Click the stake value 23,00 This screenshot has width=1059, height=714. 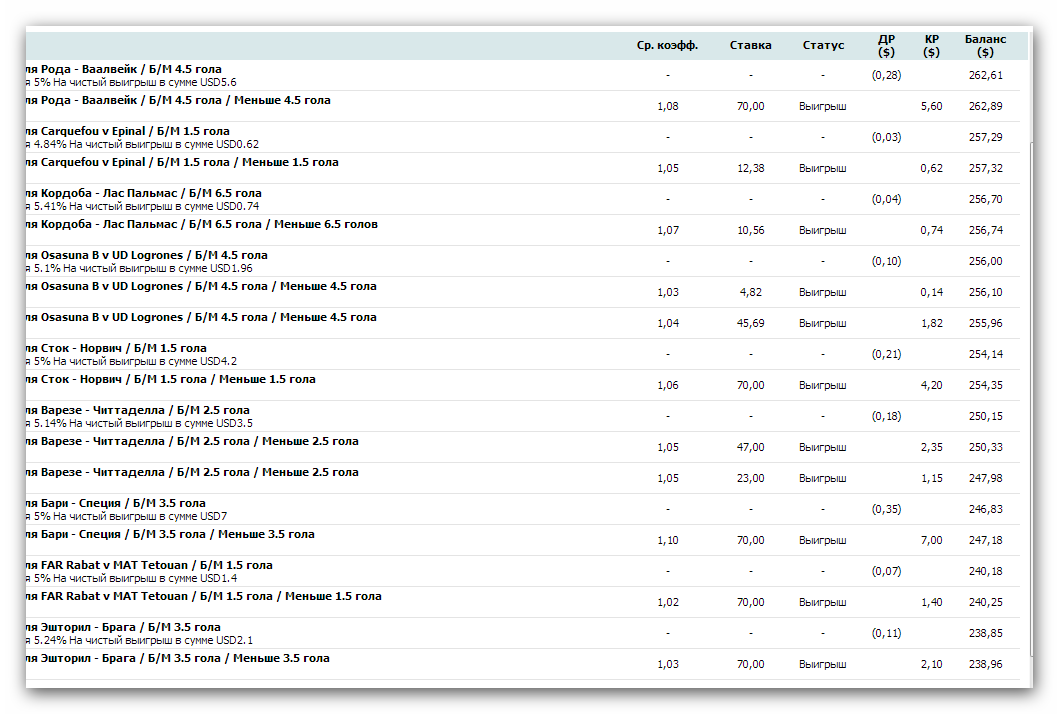click(750, 478)
